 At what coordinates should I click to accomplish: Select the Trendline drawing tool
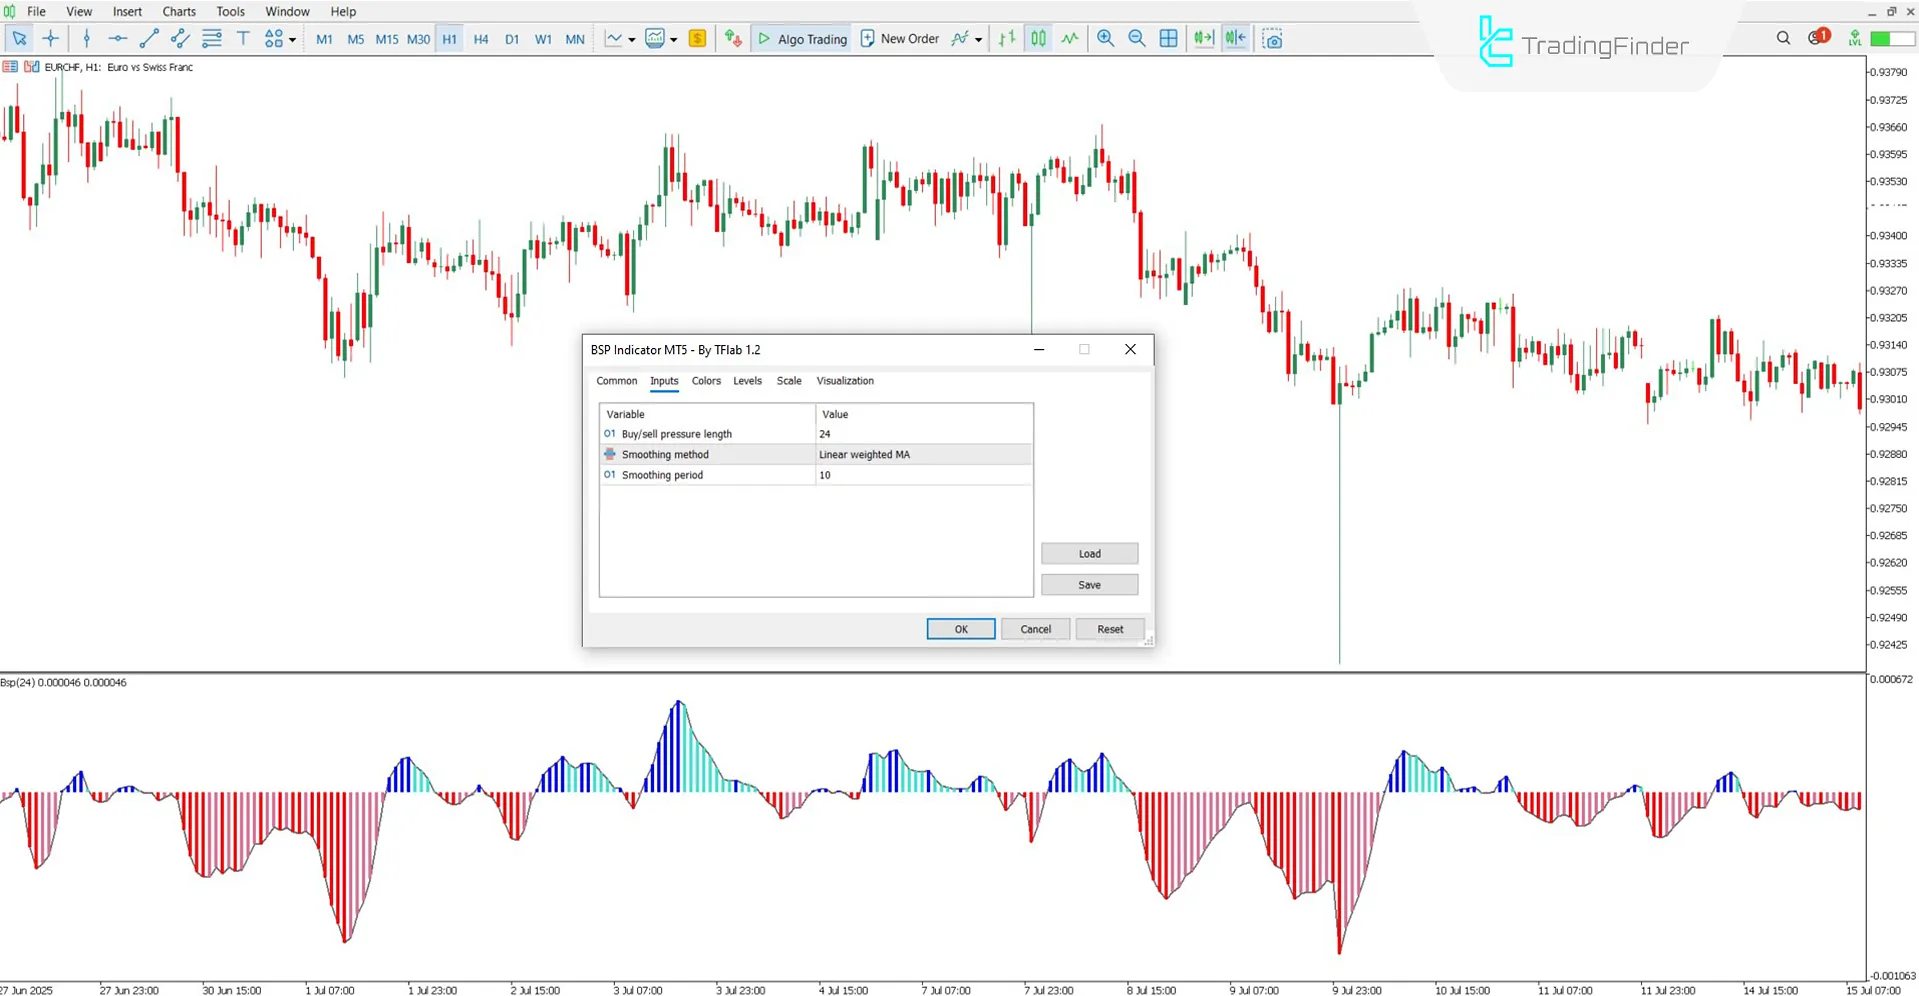(150, 38)
